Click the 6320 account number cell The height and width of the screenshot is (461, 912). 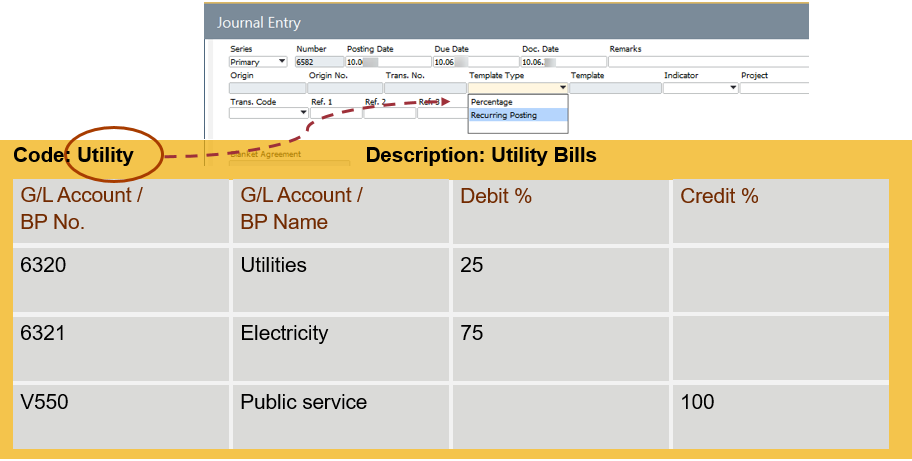click(x=121, y=280)
